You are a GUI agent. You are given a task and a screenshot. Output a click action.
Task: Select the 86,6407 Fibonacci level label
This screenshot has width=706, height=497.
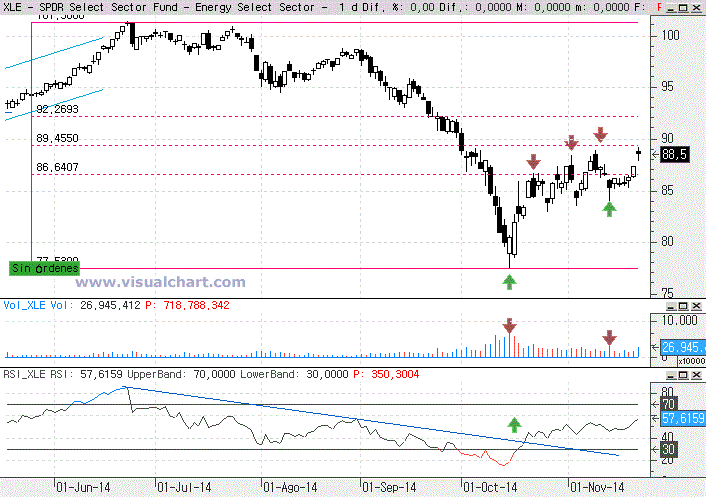(x=57, y=167)
